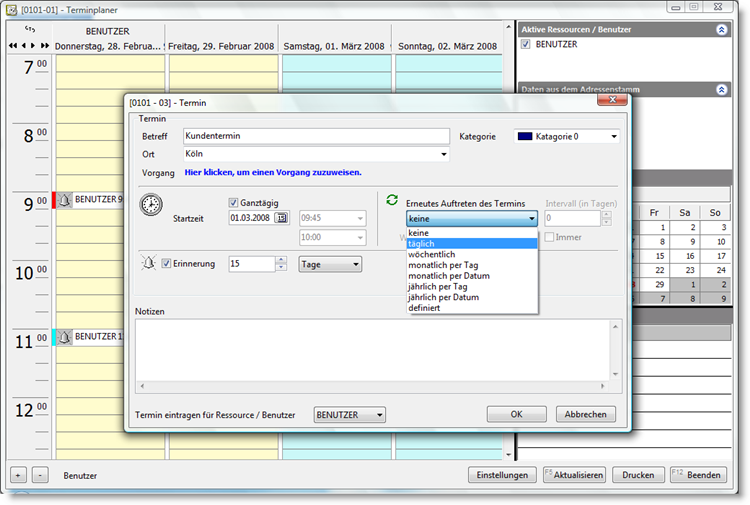Uncheck the Ganztägig checkbox
The width and height of the screenshot is (750, 505).
coord(234,202)
